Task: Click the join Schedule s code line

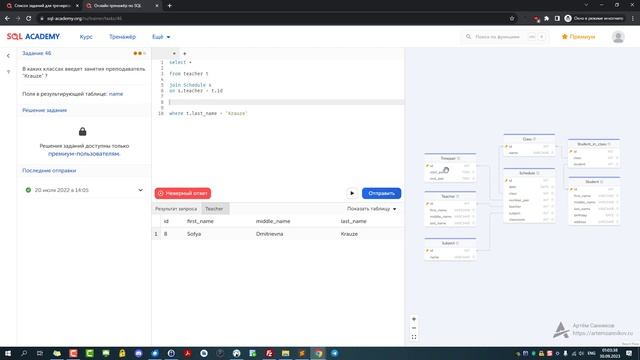Action: pos(190,85)
